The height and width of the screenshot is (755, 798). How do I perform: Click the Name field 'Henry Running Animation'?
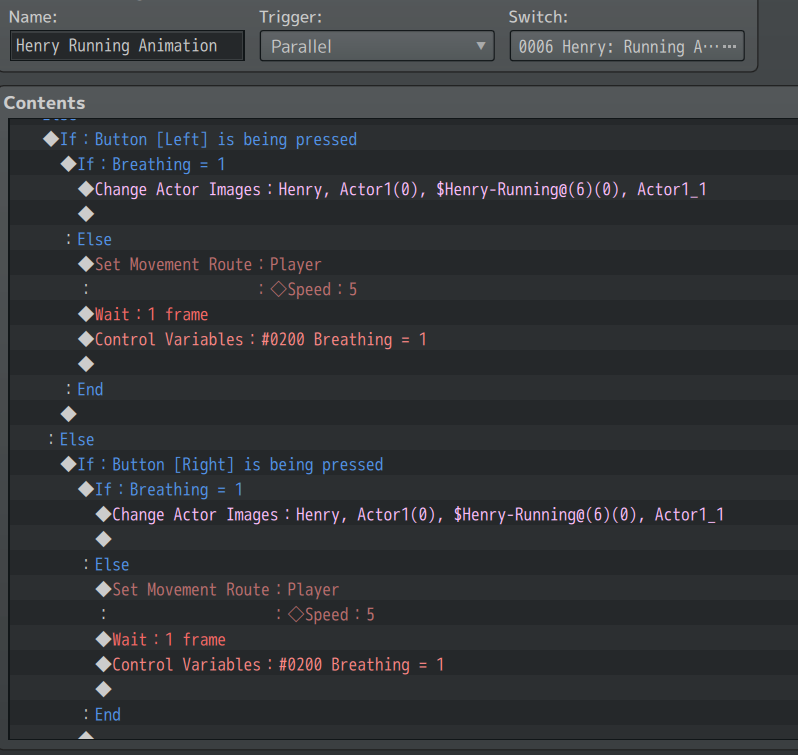pos(127,46)
